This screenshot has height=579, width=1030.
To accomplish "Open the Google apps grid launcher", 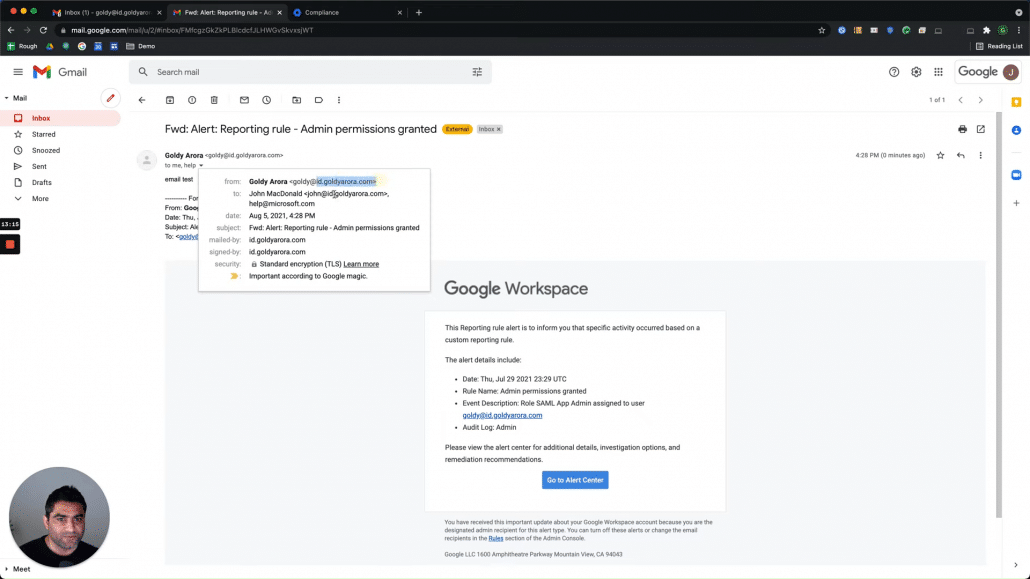I will click(x=938, y=72).
